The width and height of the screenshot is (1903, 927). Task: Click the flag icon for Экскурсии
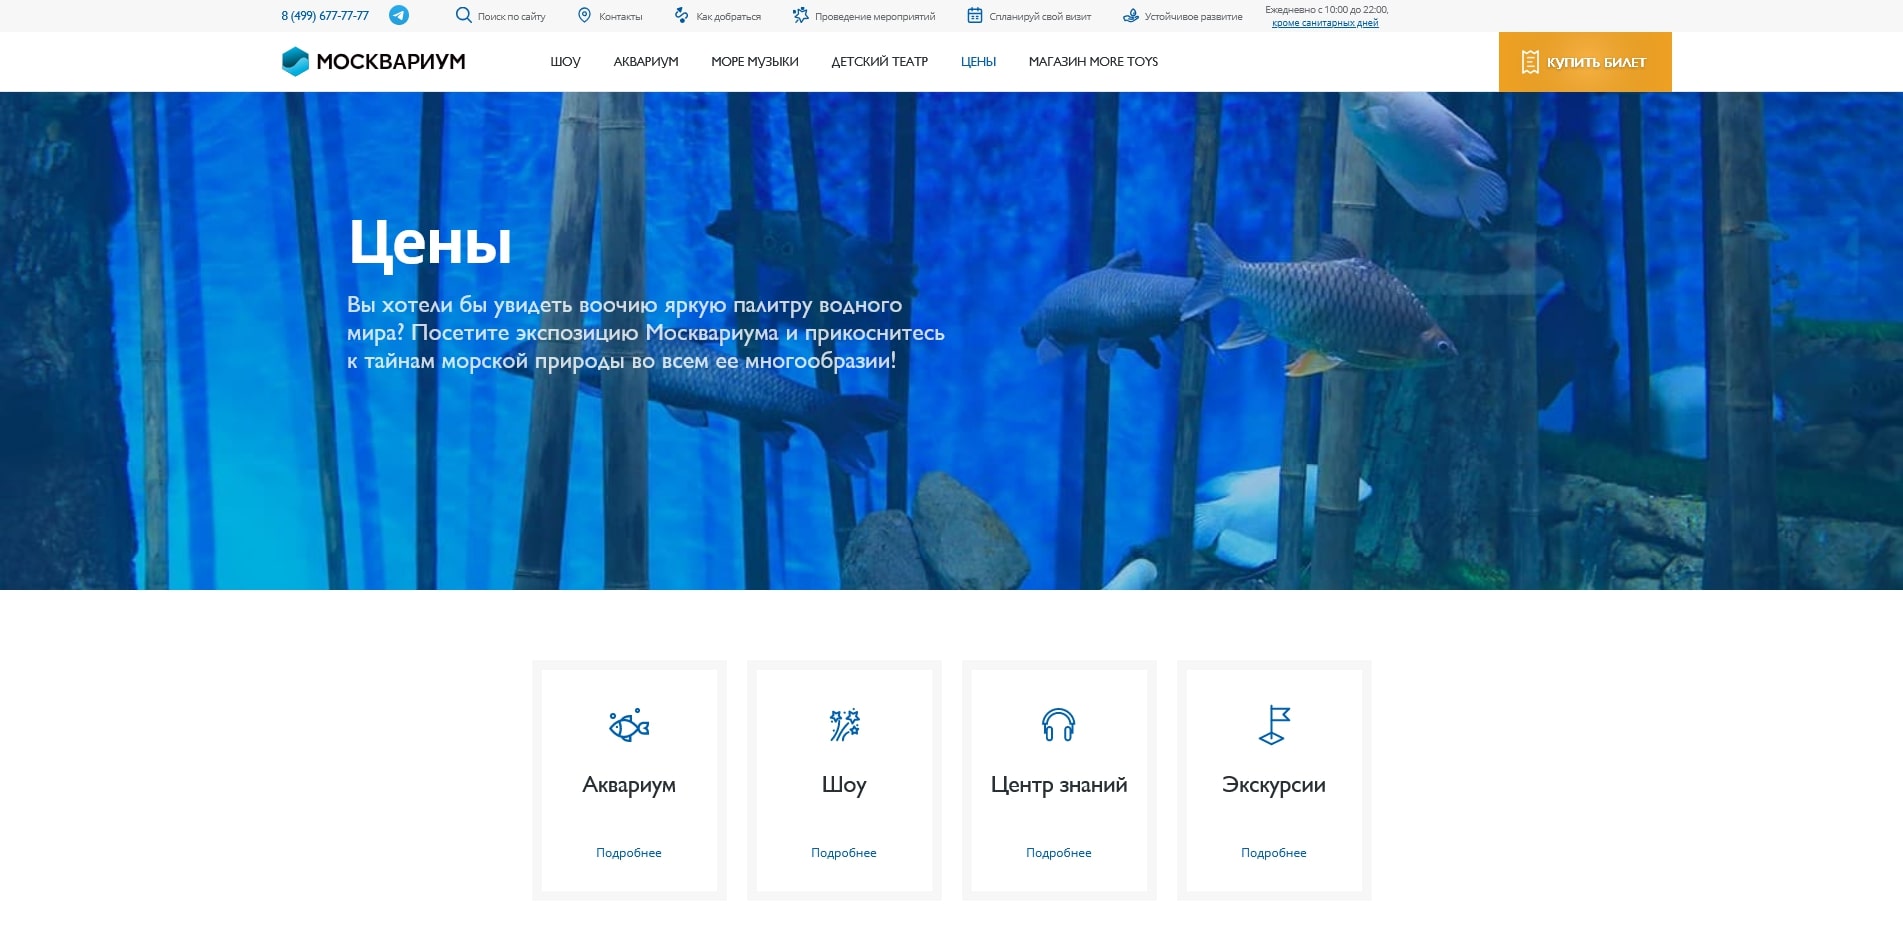[x=1274, y=724]
